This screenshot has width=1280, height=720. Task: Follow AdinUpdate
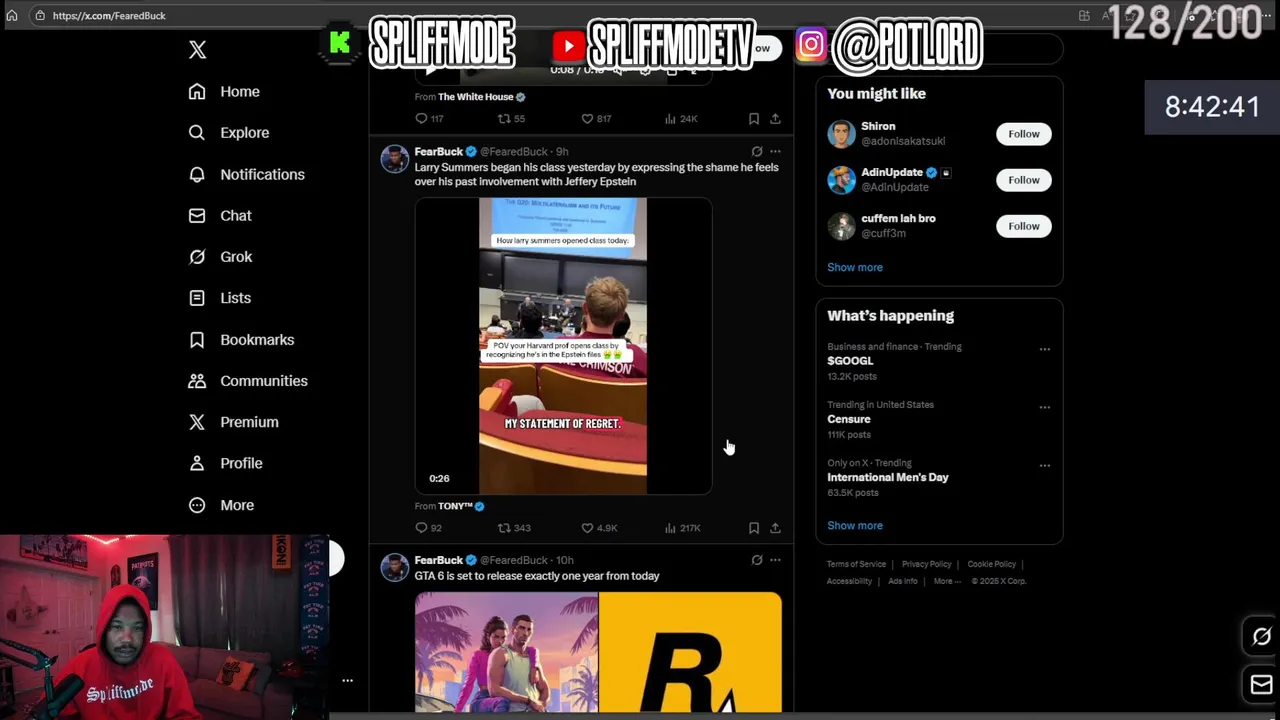pyautogui.click(x=1023, y=180)
